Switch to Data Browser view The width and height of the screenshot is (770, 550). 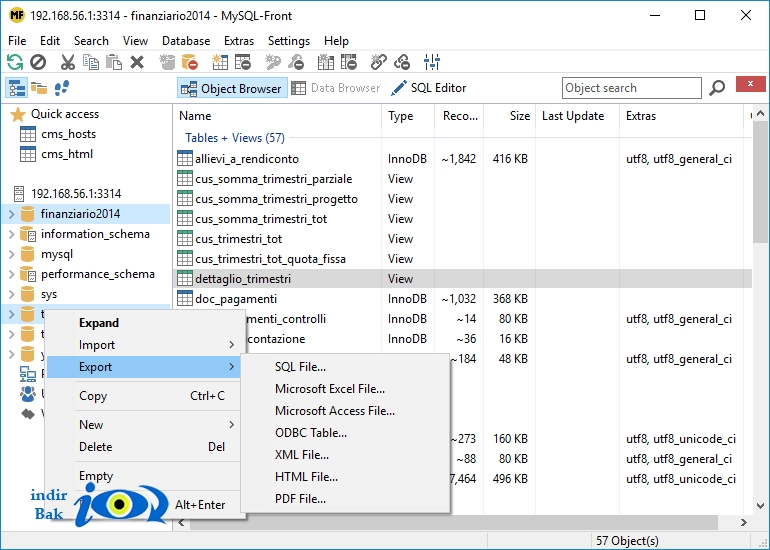coord(336,88)
